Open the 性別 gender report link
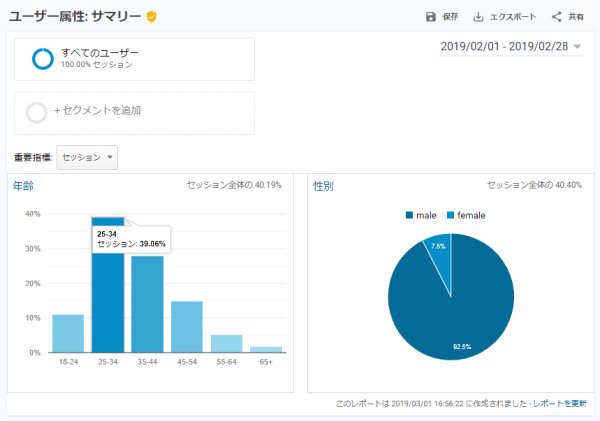Viewport: 600px width, 421px height. tap(323, 186)
